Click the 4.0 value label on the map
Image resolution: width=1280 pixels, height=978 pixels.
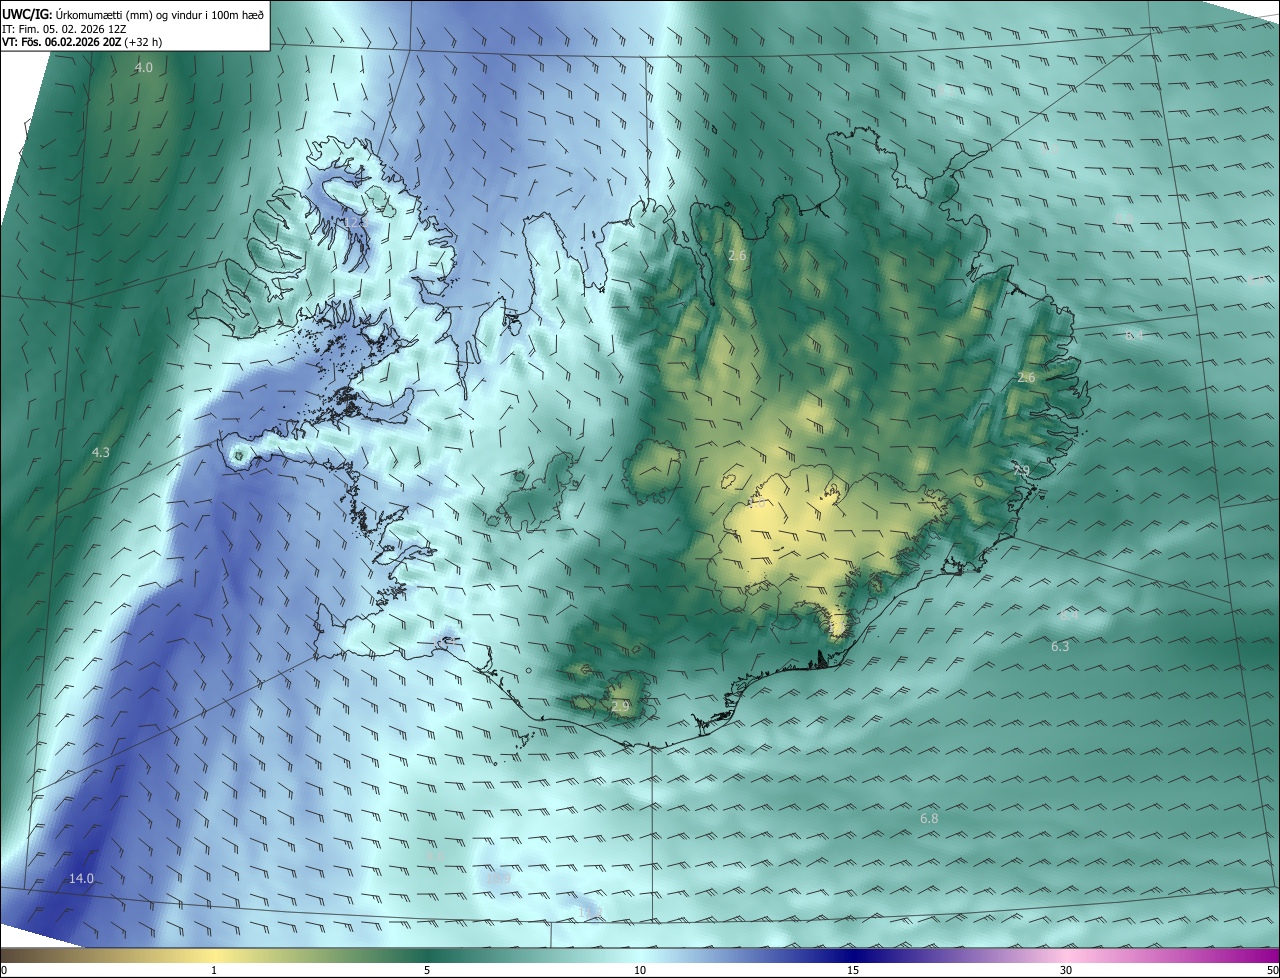point(144,68)
